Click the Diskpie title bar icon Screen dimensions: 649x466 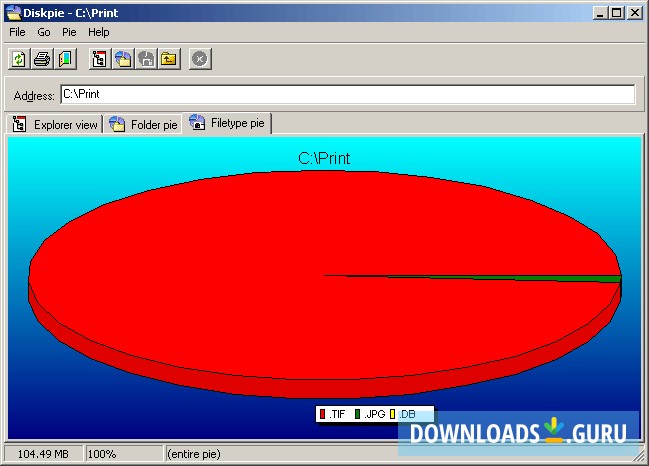click(x=13, y=12)
